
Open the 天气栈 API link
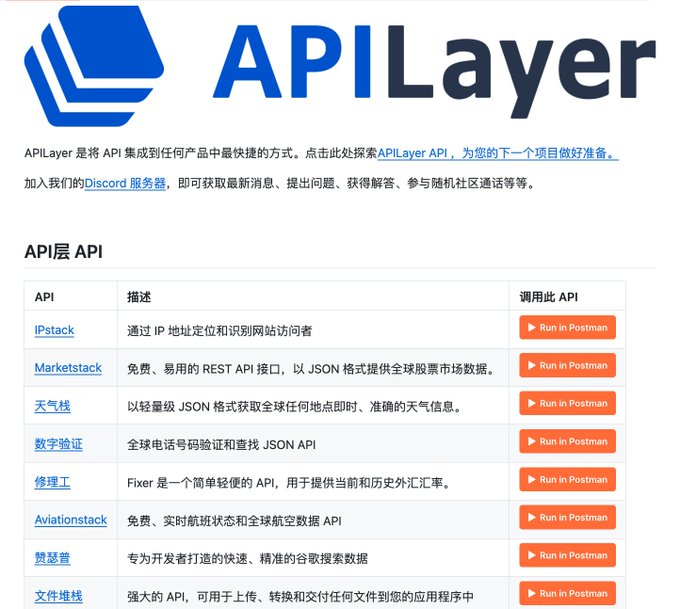[52, 406]
